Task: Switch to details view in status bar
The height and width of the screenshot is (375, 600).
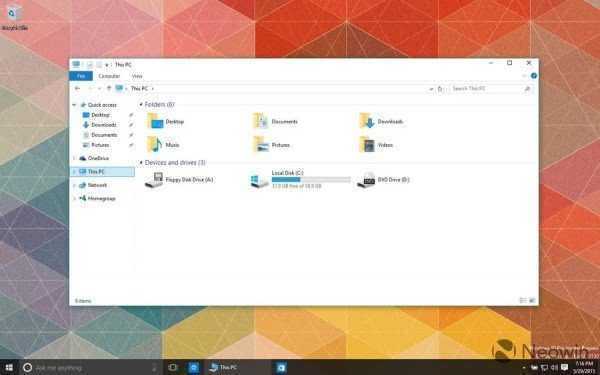Action: (523, 301)
